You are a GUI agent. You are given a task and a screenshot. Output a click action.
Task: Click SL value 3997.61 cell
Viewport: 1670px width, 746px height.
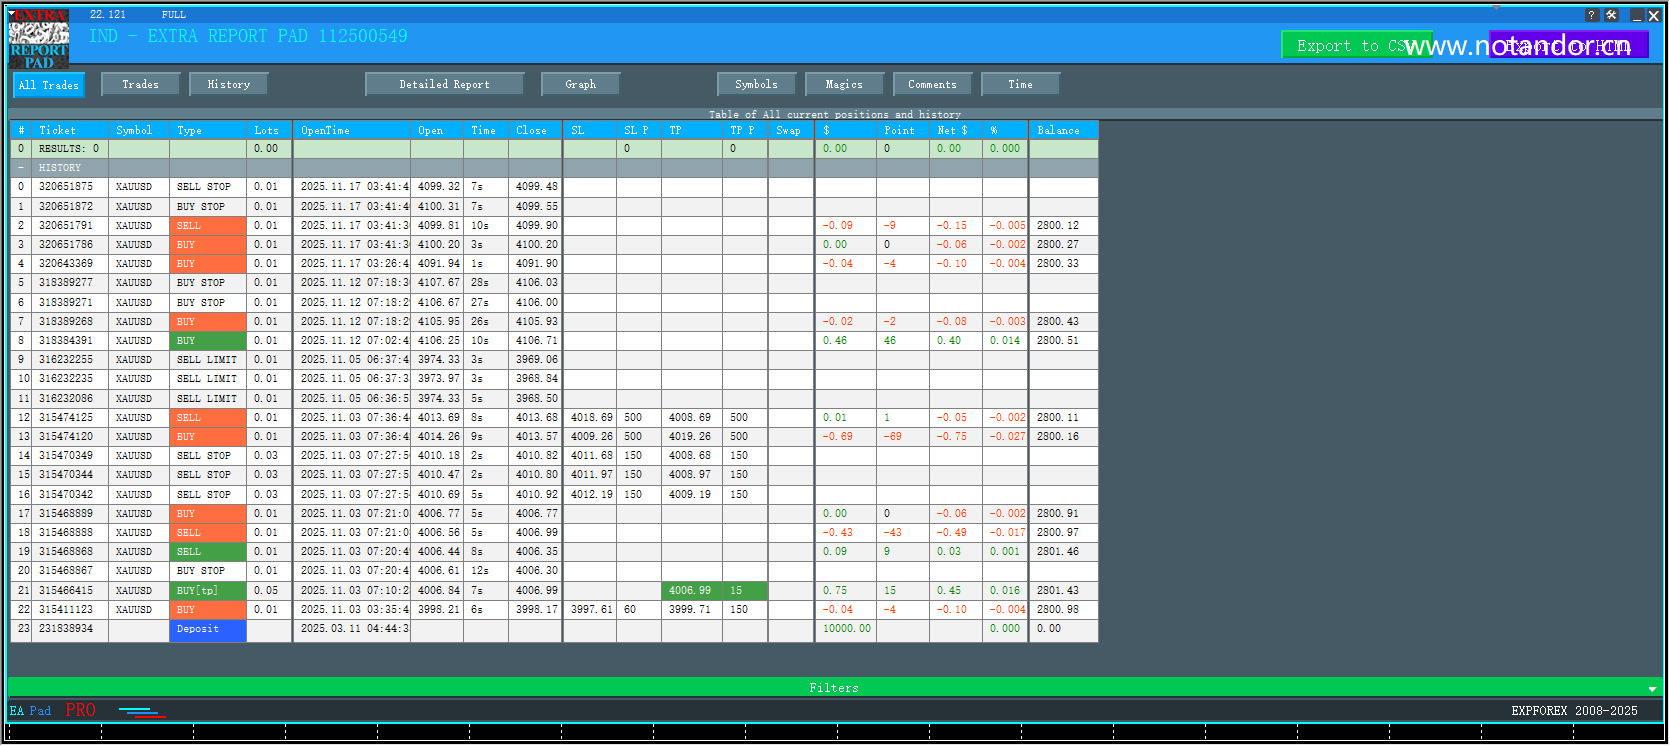tap(590, 610)
